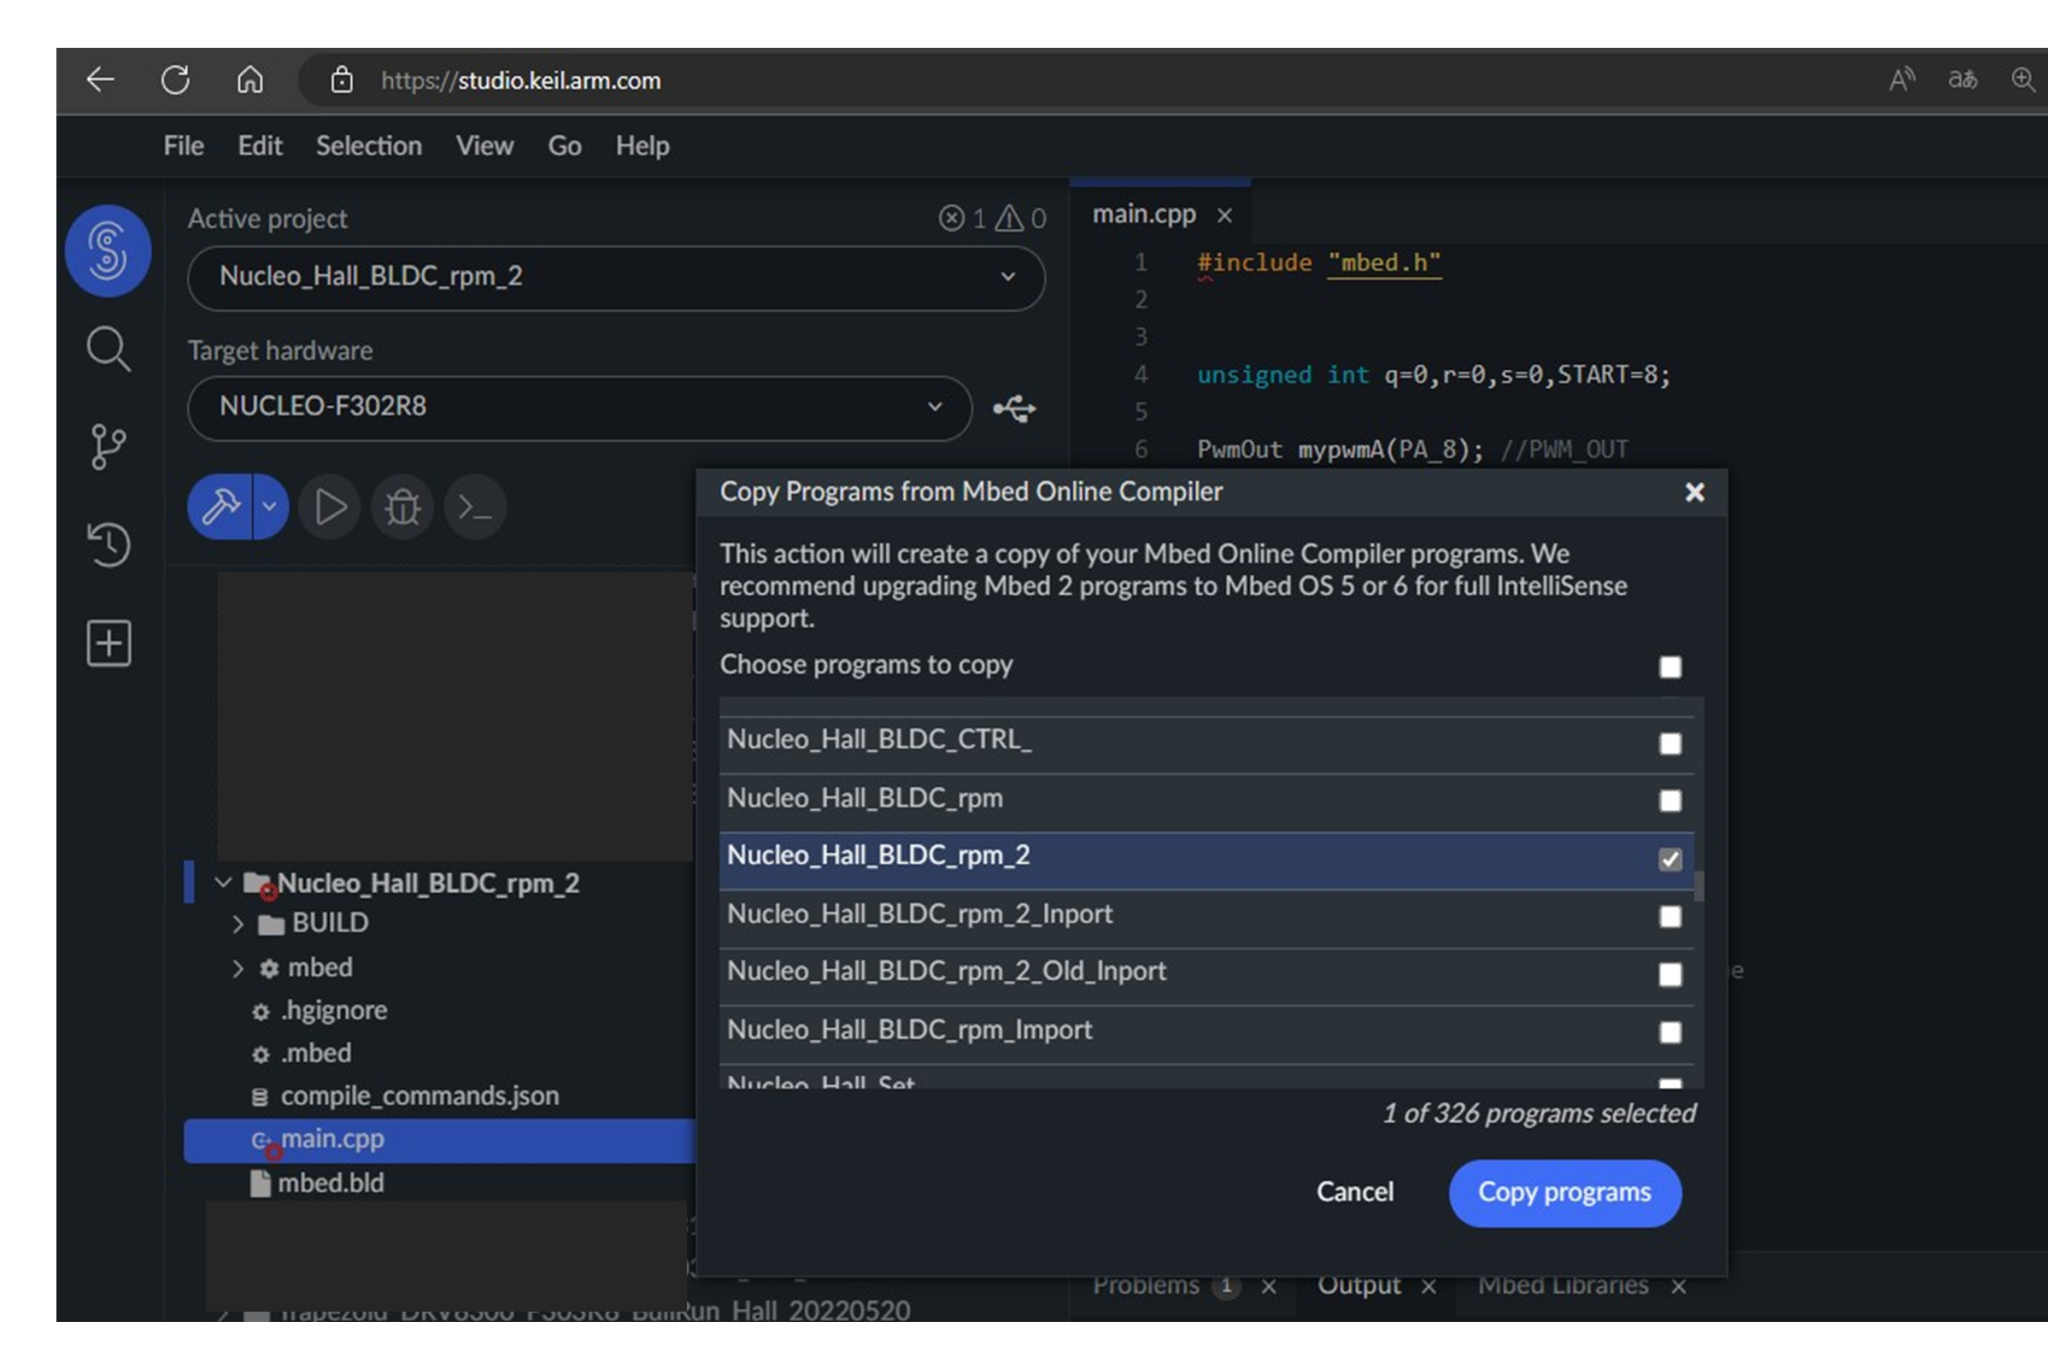Switch to the Output tab
Viewport: 2048px width, 1351px height.
(x=1358, y=1285)
